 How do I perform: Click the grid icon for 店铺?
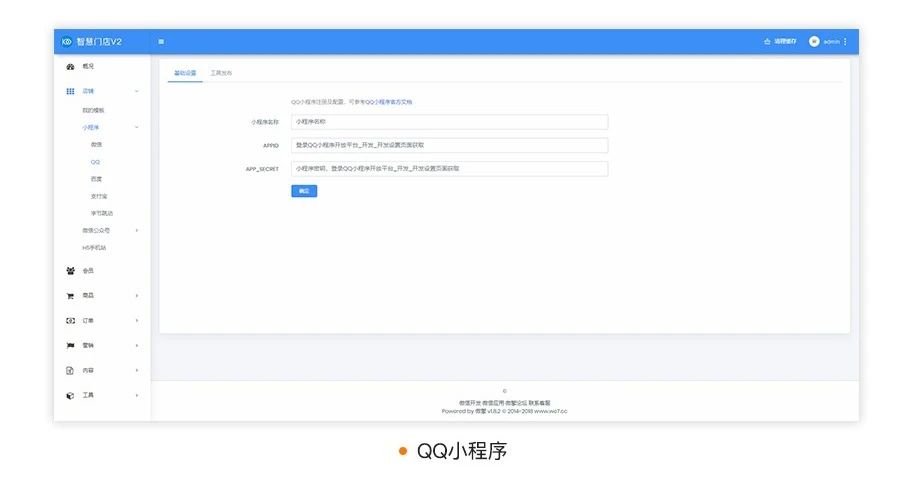coord(70,91)
